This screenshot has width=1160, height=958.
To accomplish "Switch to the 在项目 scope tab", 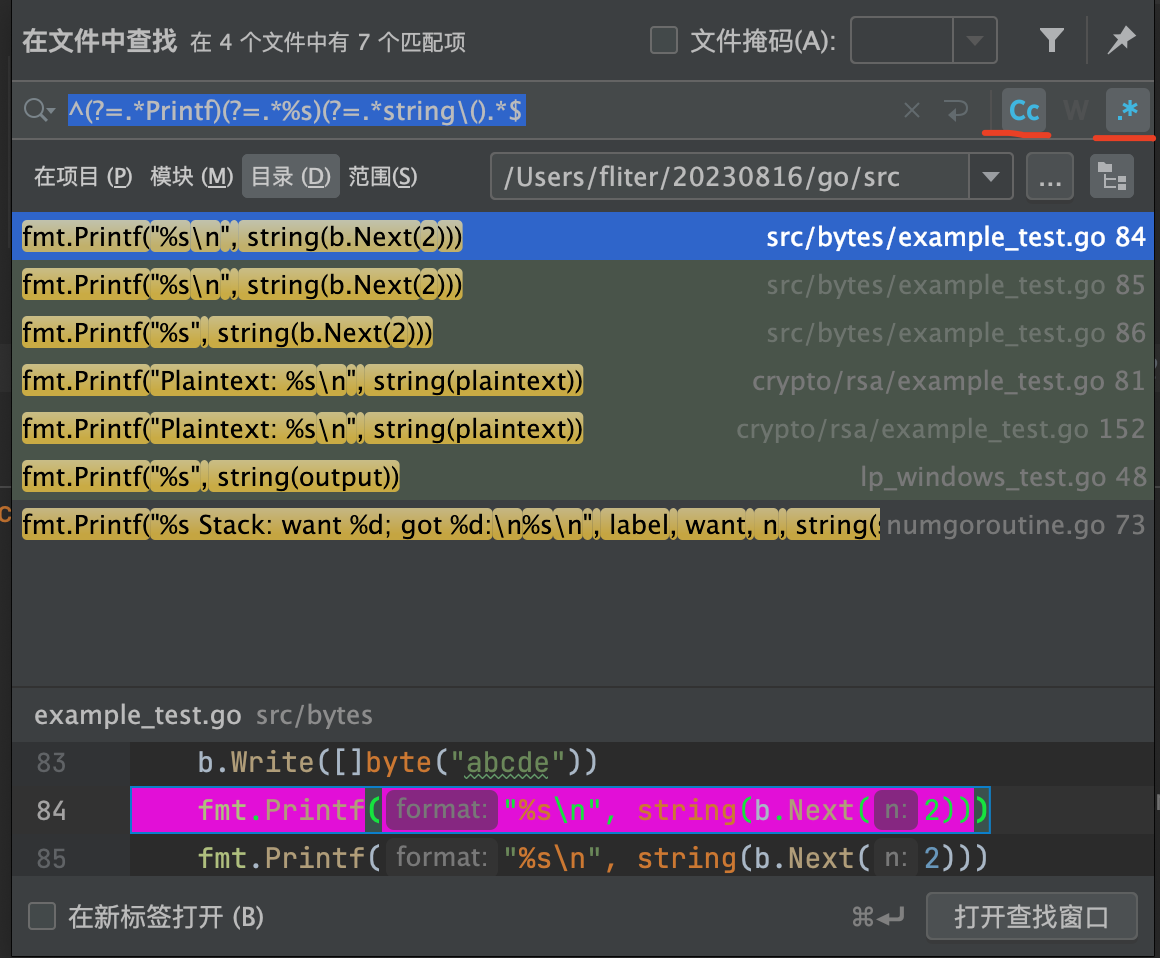I will pos(83,177).
